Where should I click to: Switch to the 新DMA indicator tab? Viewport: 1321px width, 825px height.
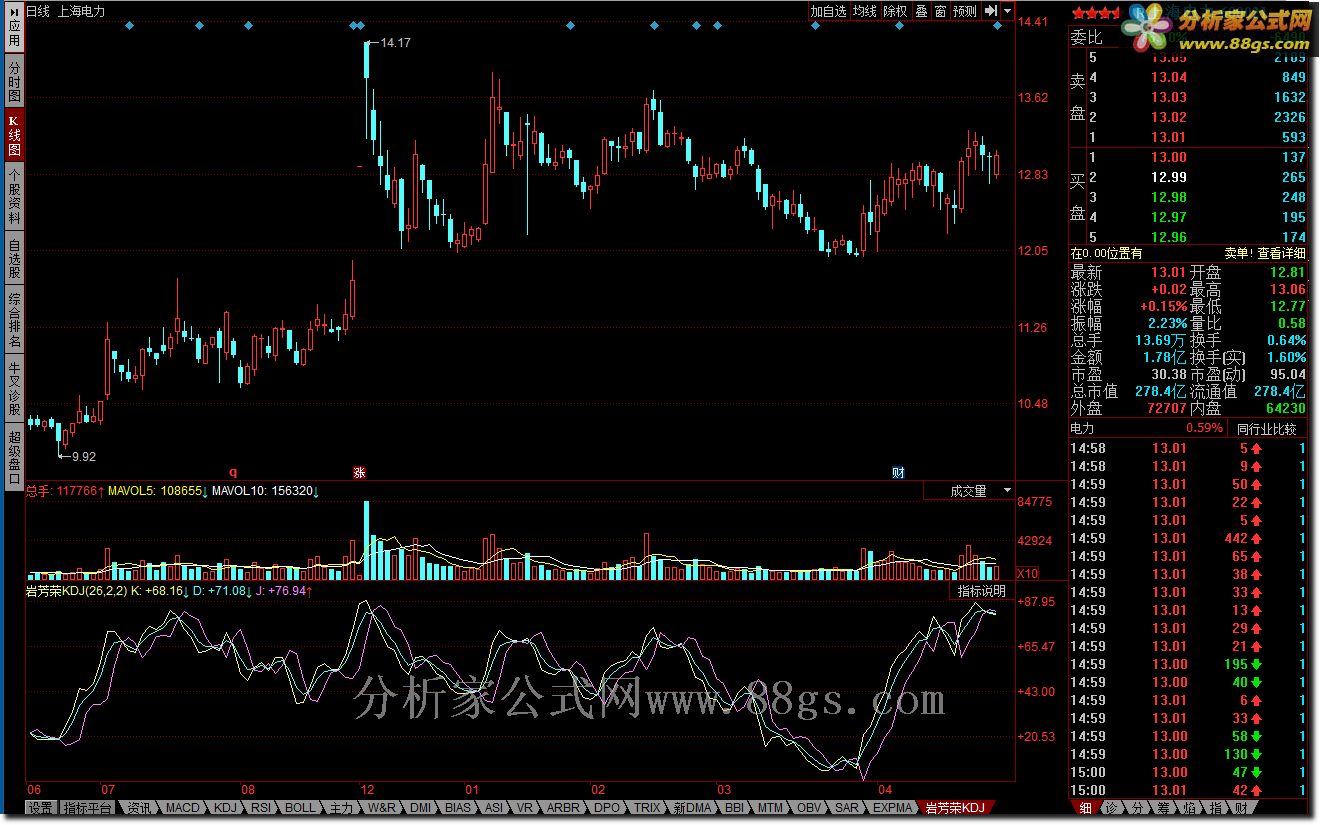coord(692,808)
